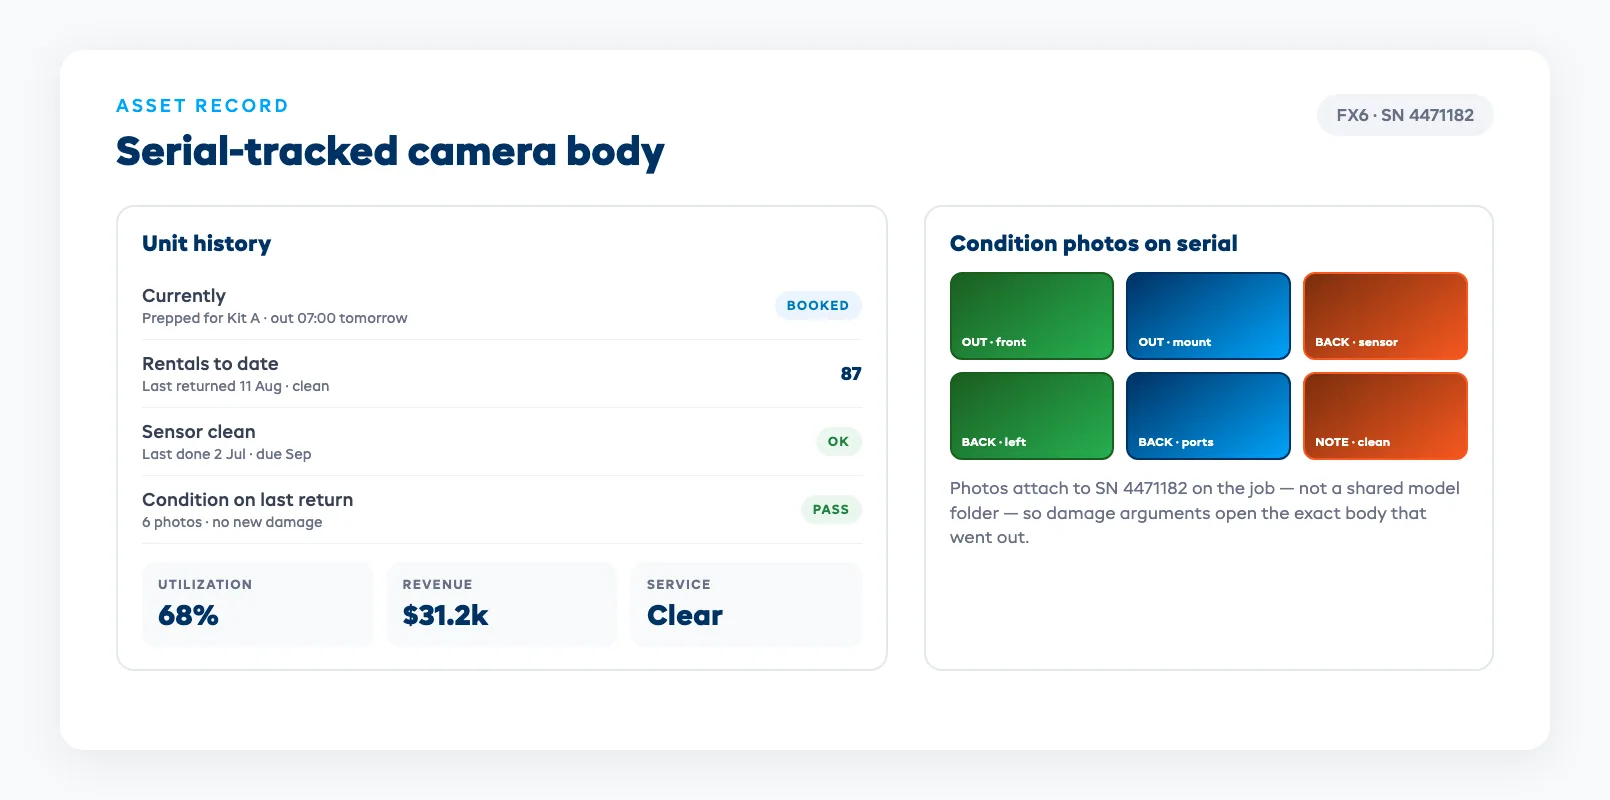Screen dimensions: 1610x800
Task: Click the Condition on last return label
Action: tap(248, 500)
